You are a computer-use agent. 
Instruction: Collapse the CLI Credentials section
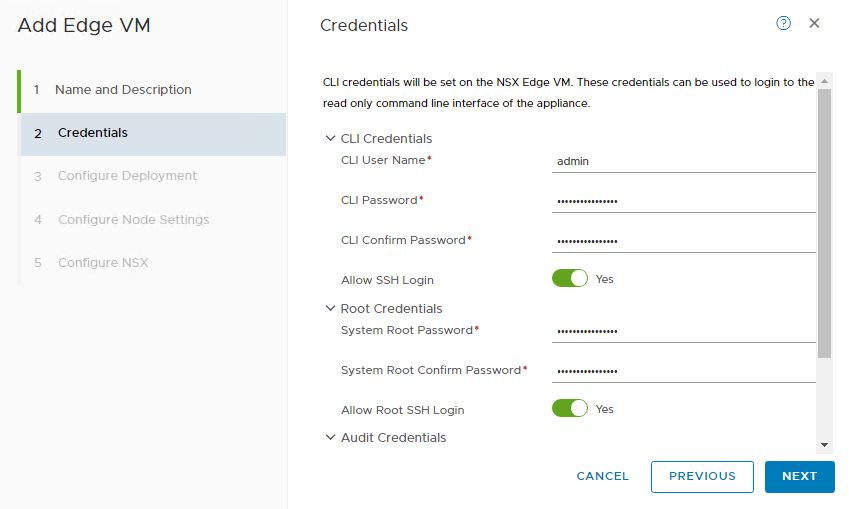coord(330,139)
